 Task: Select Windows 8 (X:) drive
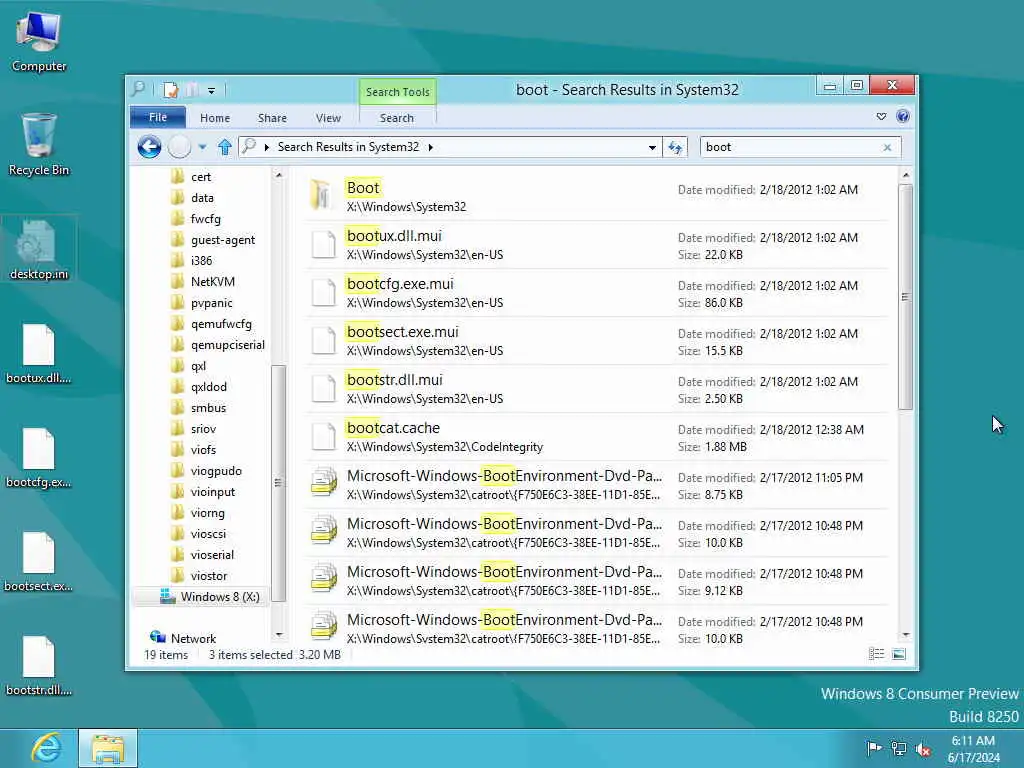(x=210, y=597)
